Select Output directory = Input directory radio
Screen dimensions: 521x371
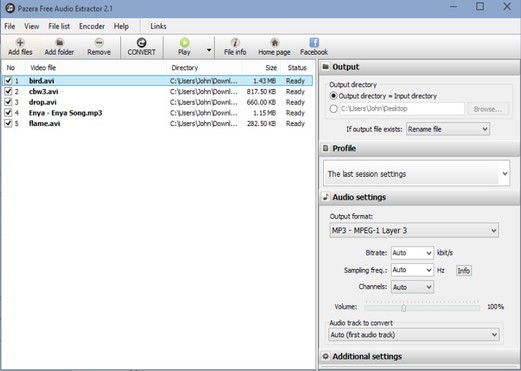click(333, 96)
